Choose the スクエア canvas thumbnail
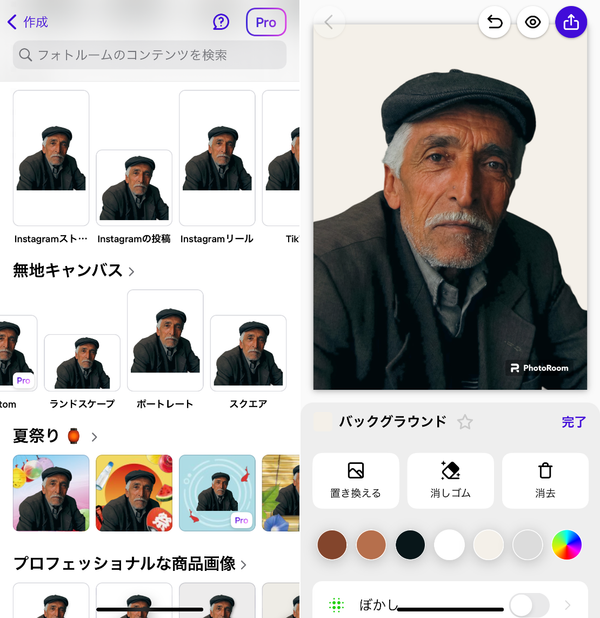The width and height of the screenshot is (600, 618). pyautogui.click(x=248, y=353)
